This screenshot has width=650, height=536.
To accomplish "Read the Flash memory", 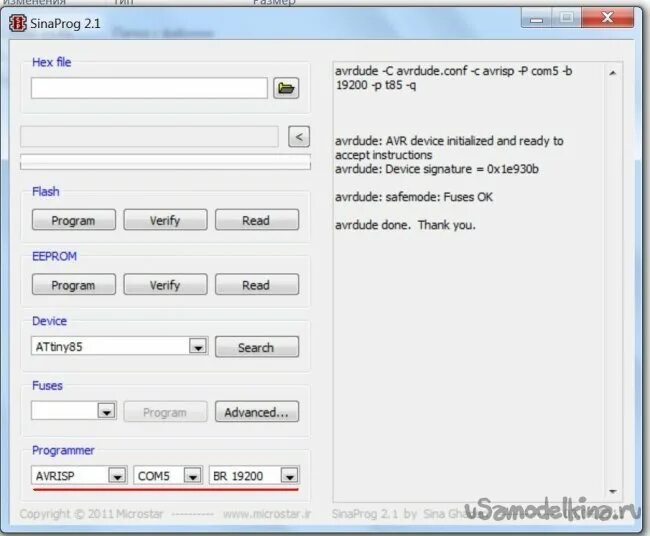I will pos(257,220).
